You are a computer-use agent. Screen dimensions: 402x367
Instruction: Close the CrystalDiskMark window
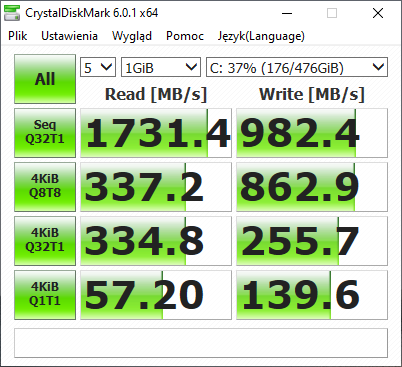point(378,13)
